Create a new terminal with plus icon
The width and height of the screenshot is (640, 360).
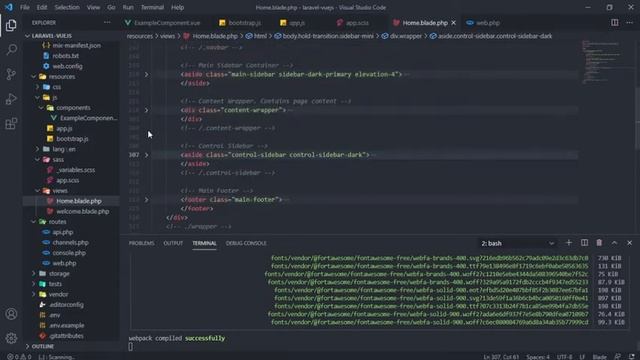click(569, 243)
